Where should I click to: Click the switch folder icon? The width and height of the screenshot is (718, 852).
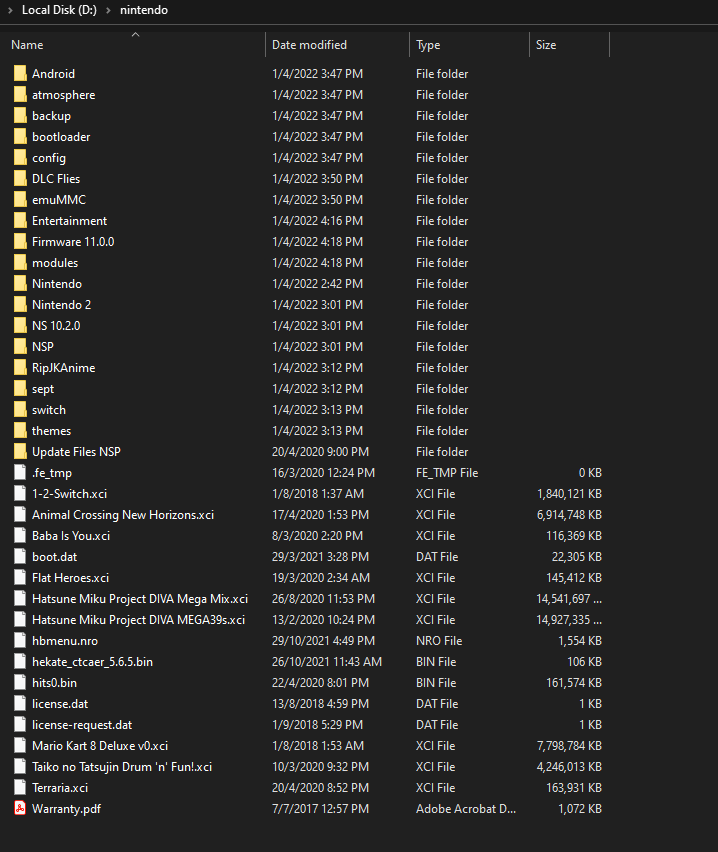point(20,410)
